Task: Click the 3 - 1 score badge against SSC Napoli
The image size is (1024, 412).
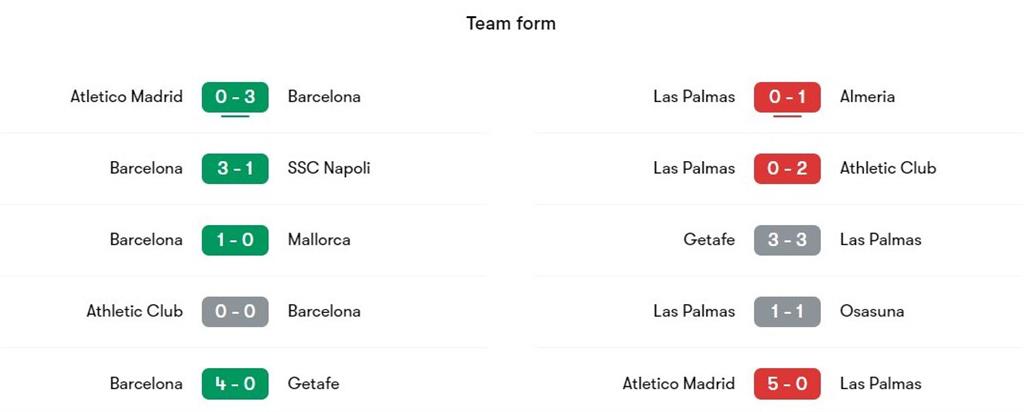Action: coord(235,168)
